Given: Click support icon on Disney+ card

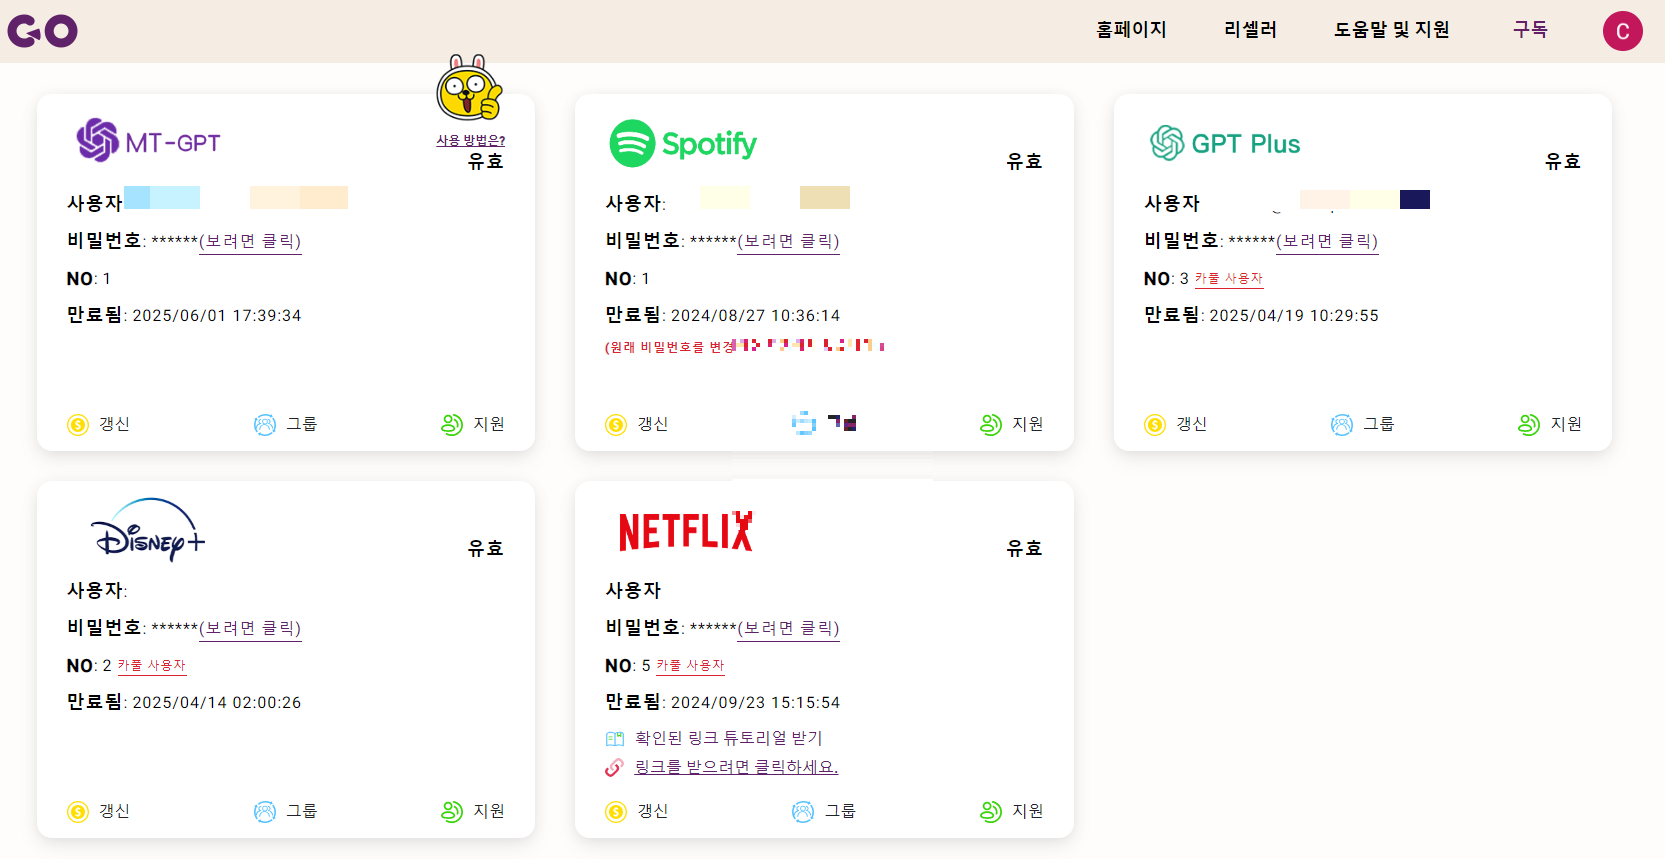Looking at the screenshot, I should coord(452,812).
